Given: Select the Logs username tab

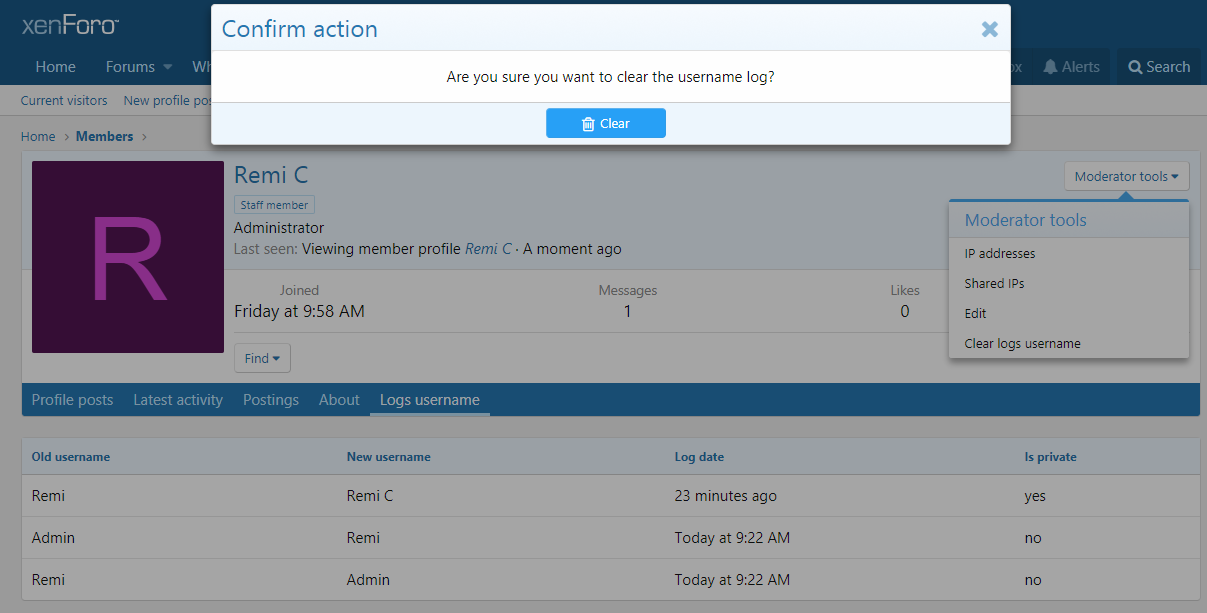Looking at the screenshot, I should click(429, 400).
